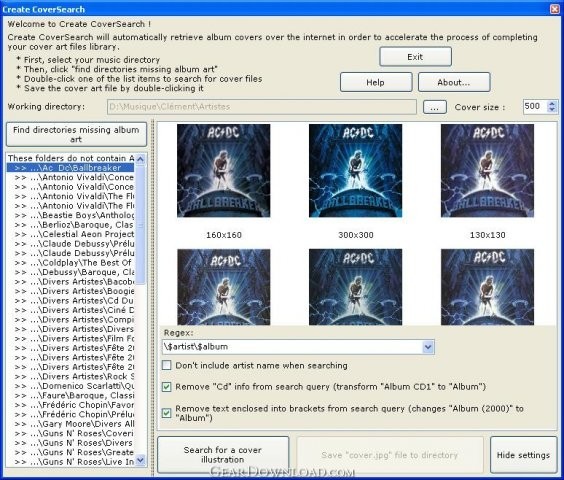Select the ...\Debussy\Baroque row

(71, 272)
